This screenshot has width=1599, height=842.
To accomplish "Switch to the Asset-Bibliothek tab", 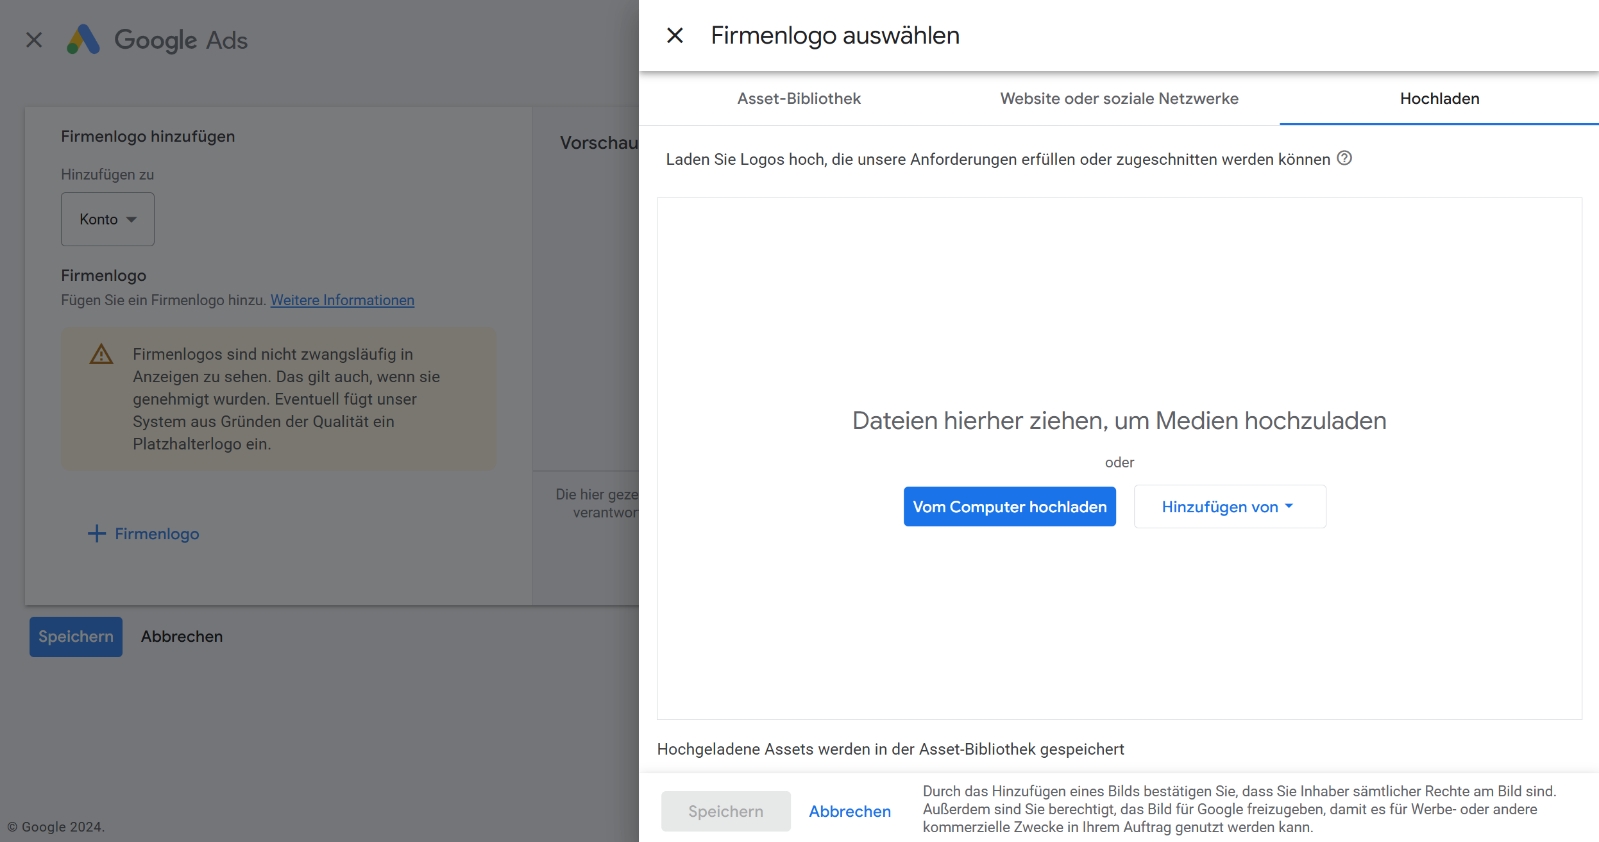I will click(x=798, y=99).
